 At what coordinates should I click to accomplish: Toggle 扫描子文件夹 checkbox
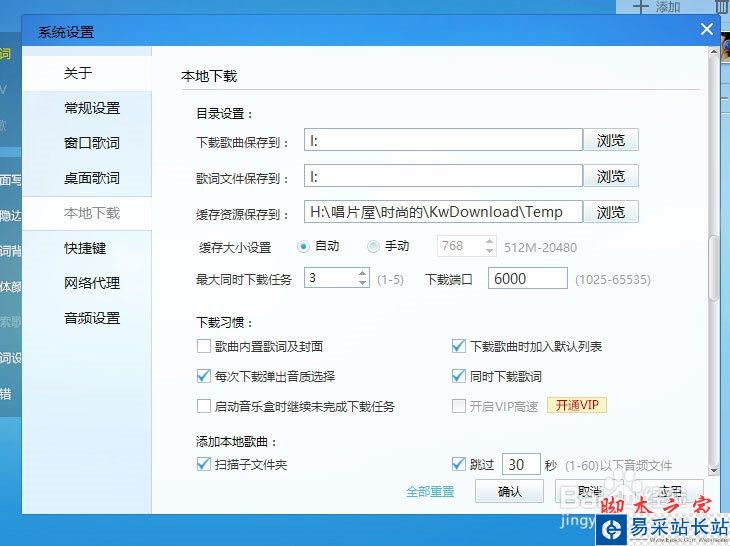(x=203, y=464)
